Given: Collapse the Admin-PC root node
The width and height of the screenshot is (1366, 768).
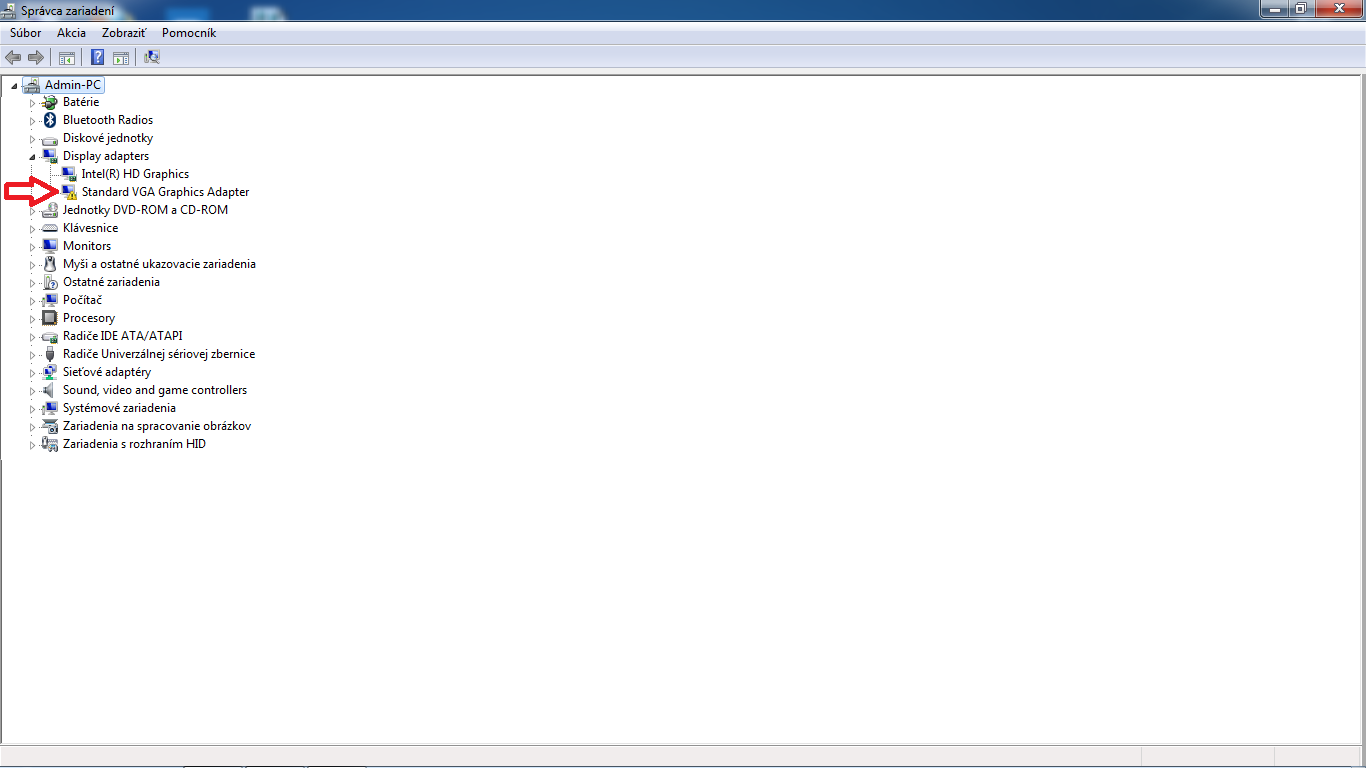Looking at the screenshot, I should [14, 86].
